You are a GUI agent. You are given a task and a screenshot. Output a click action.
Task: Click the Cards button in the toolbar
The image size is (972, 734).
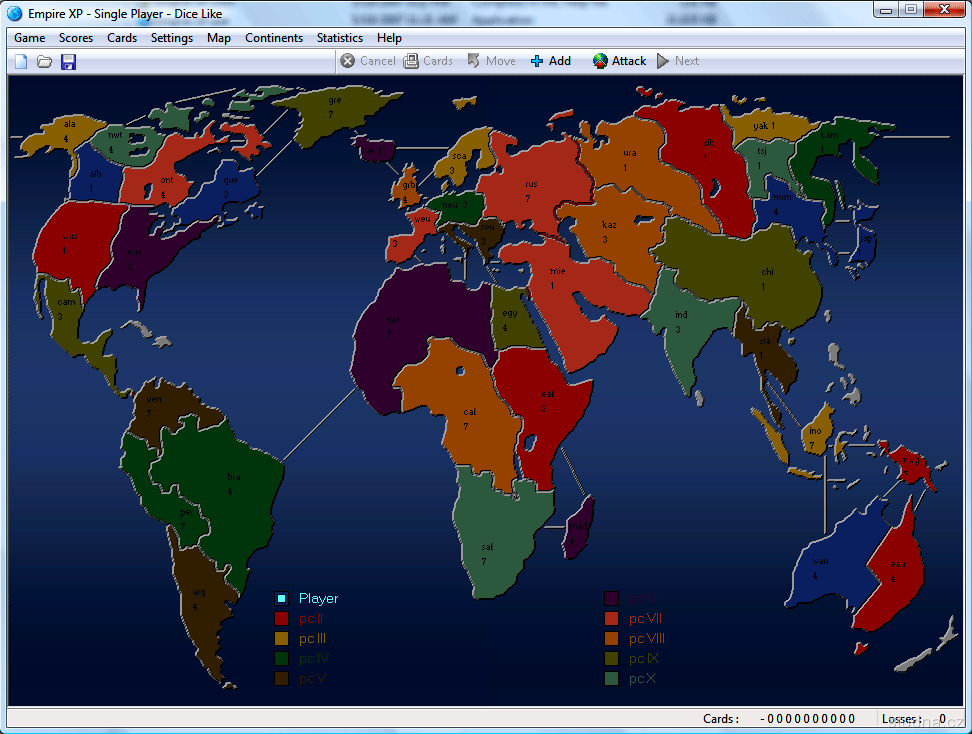coord(428,61)
